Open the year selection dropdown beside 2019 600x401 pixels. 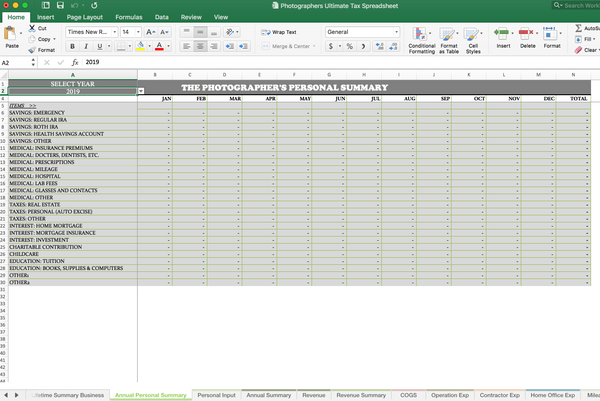tap(141, 91)
